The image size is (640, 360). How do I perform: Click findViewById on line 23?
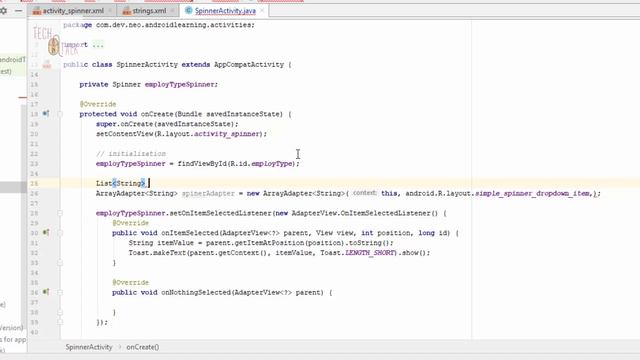pos(202,164)
